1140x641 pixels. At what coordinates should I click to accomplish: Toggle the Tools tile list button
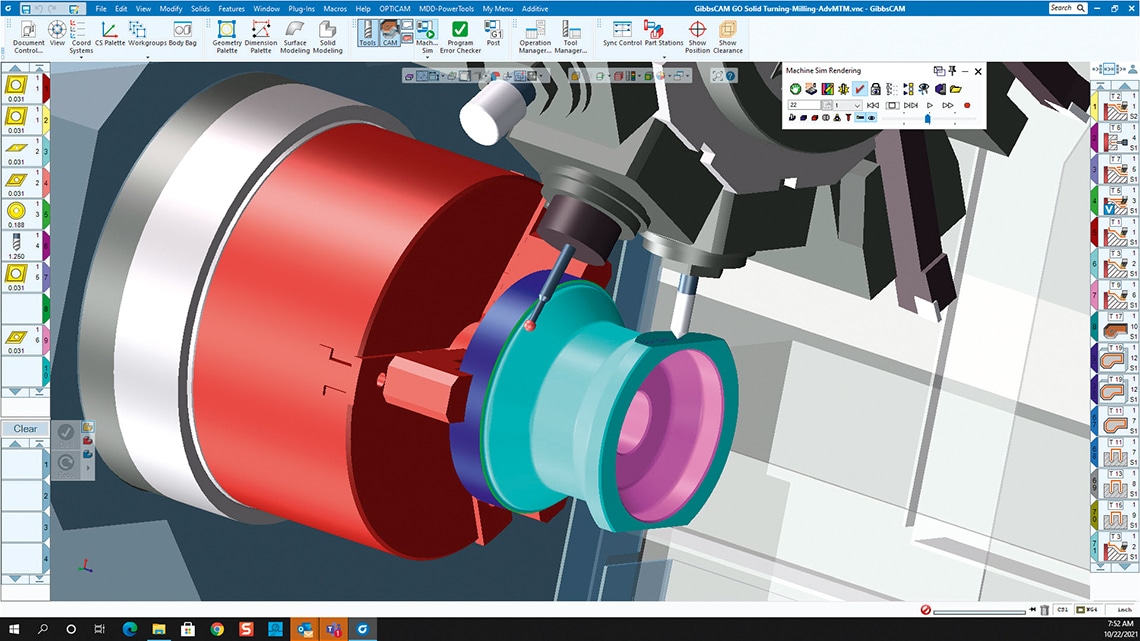click(x=367, y=33)
